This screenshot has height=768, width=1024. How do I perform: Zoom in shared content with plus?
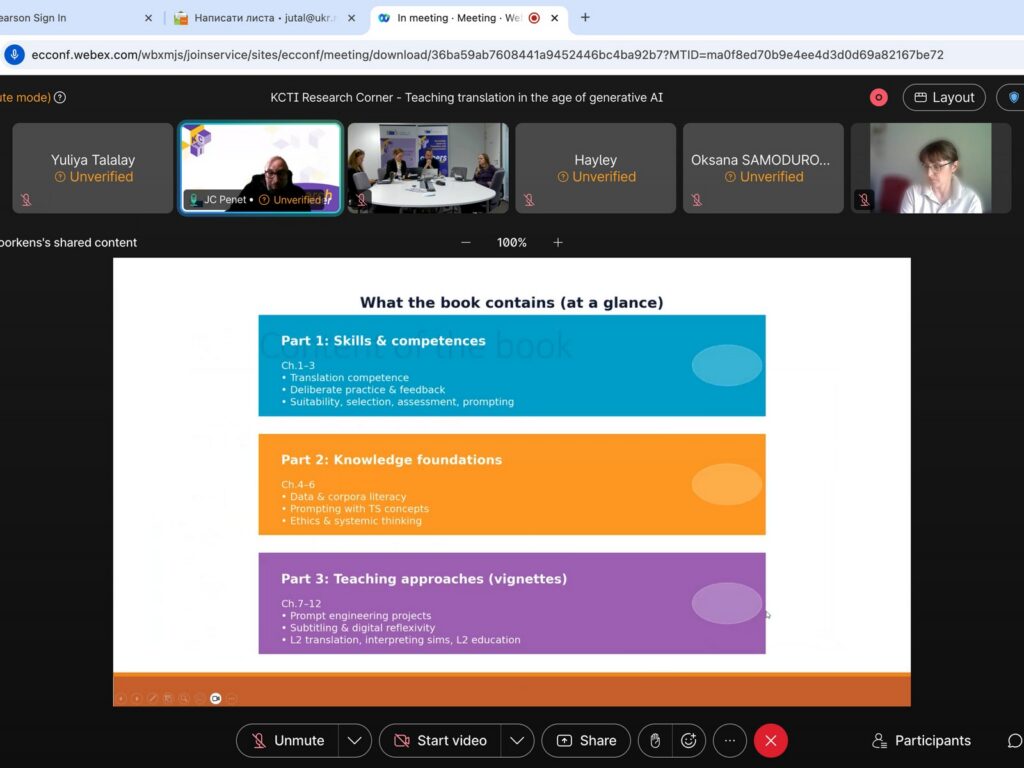[558, 242]
